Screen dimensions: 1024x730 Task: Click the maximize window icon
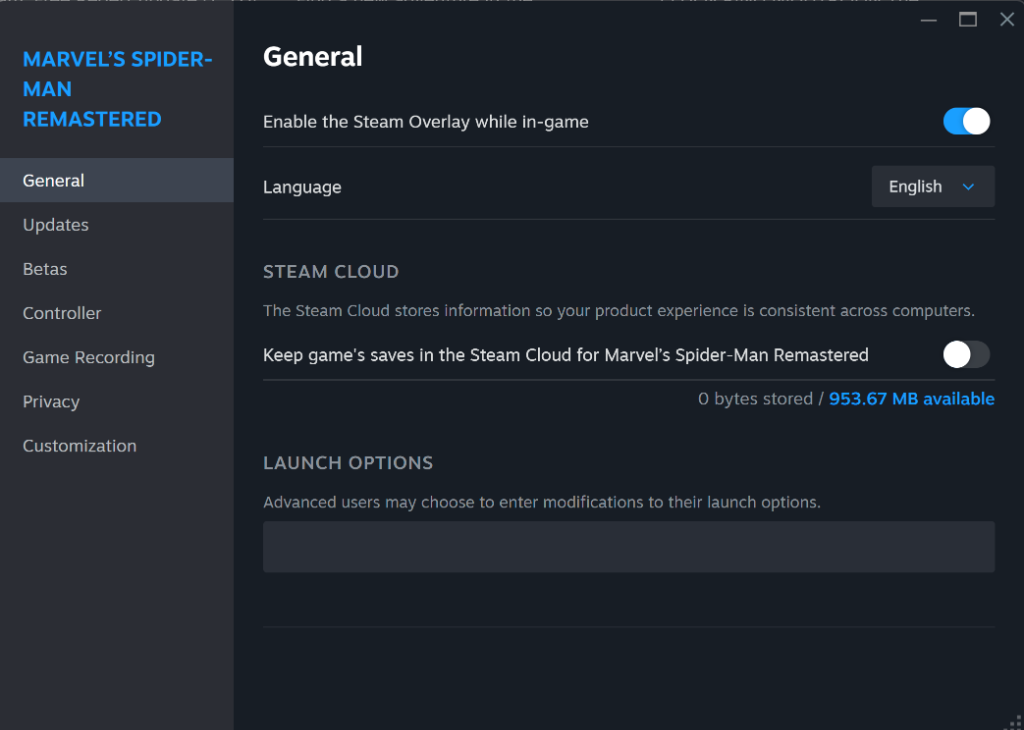click(x=965, y=19)
